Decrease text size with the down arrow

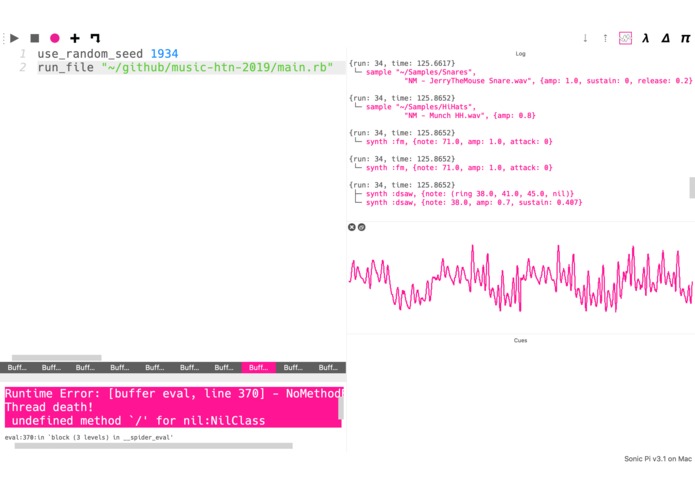tap(585, 38)
